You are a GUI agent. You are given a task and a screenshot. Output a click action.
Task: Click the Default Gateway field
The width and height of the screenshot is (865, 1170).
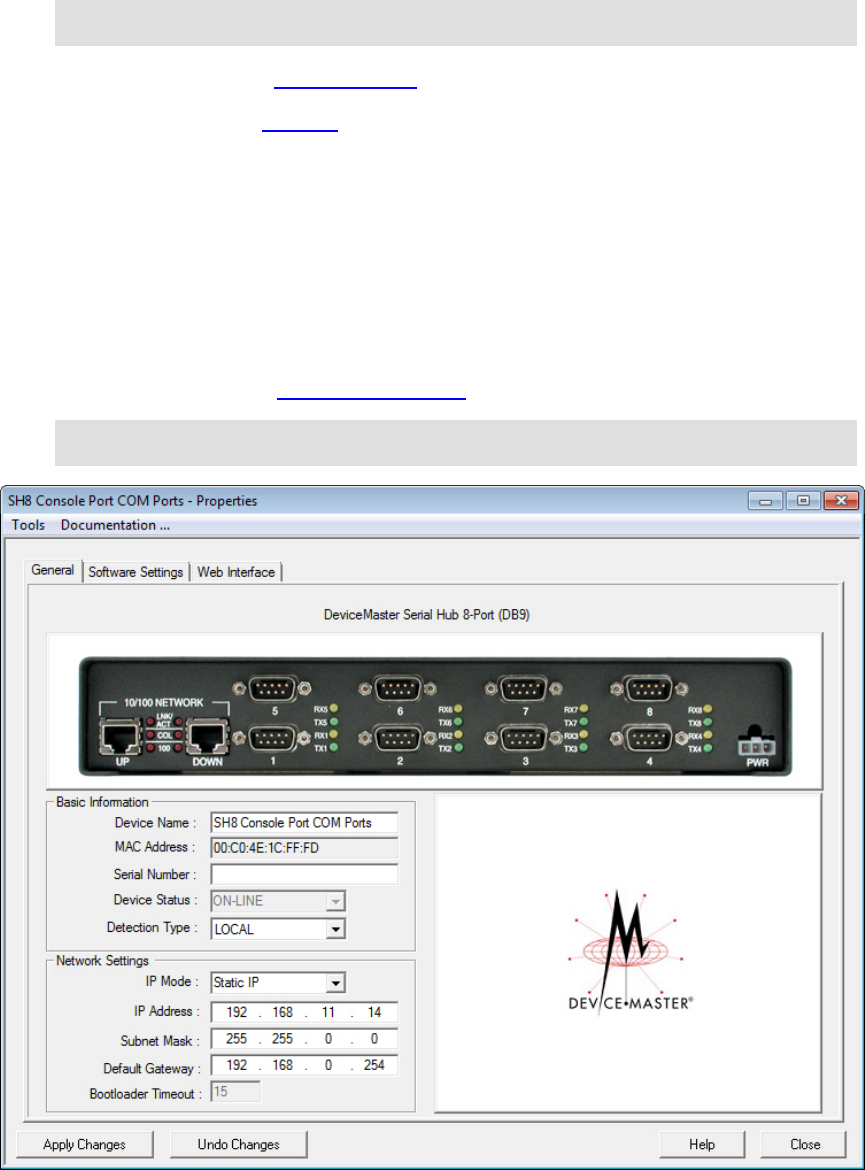pos(305,1066)
